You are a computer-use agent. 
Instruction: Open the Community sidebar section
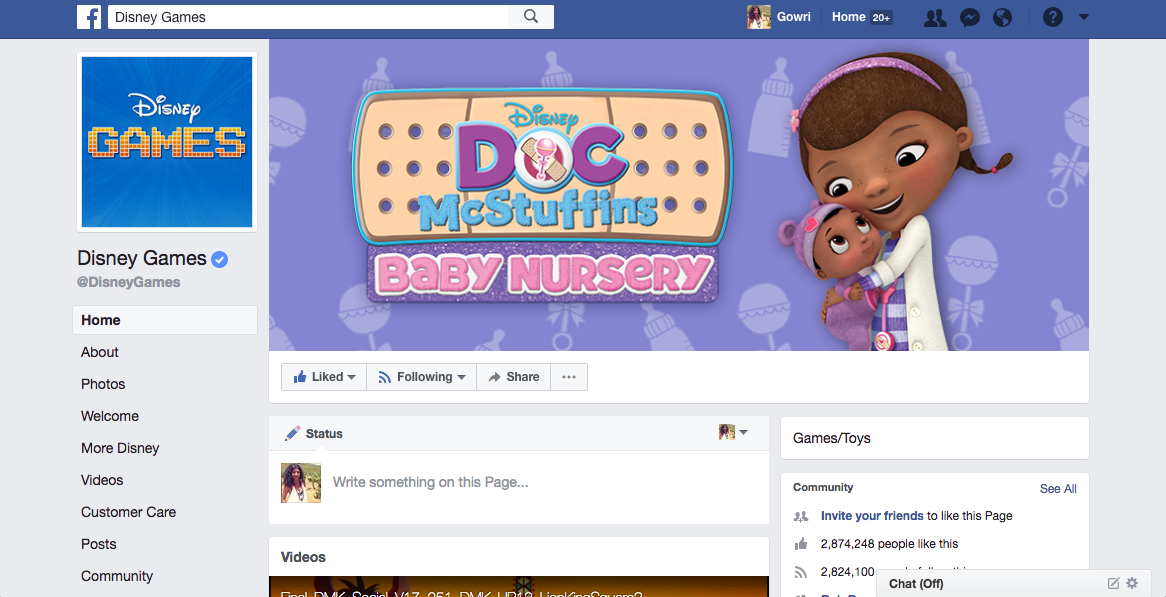pyautogui.click(x=117, y=576)
